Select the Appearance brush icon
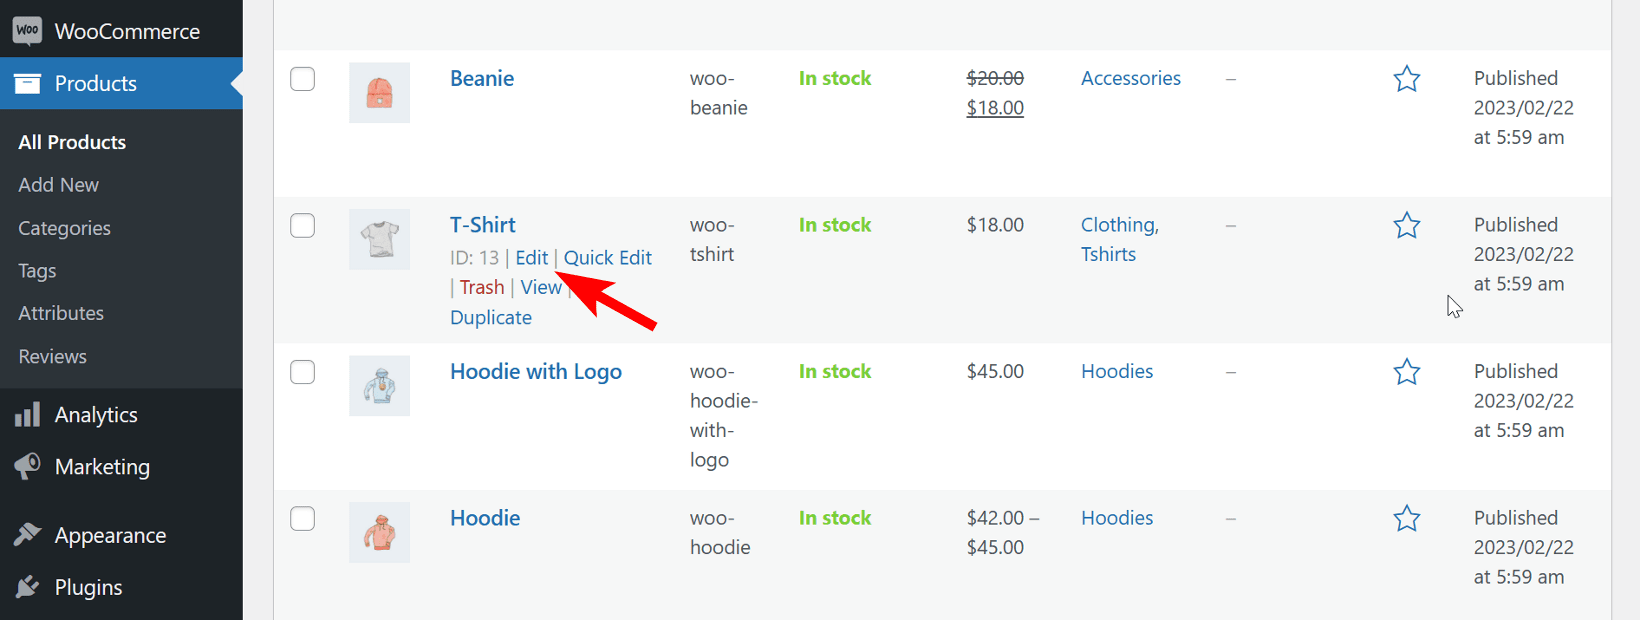 pos(27,534)
